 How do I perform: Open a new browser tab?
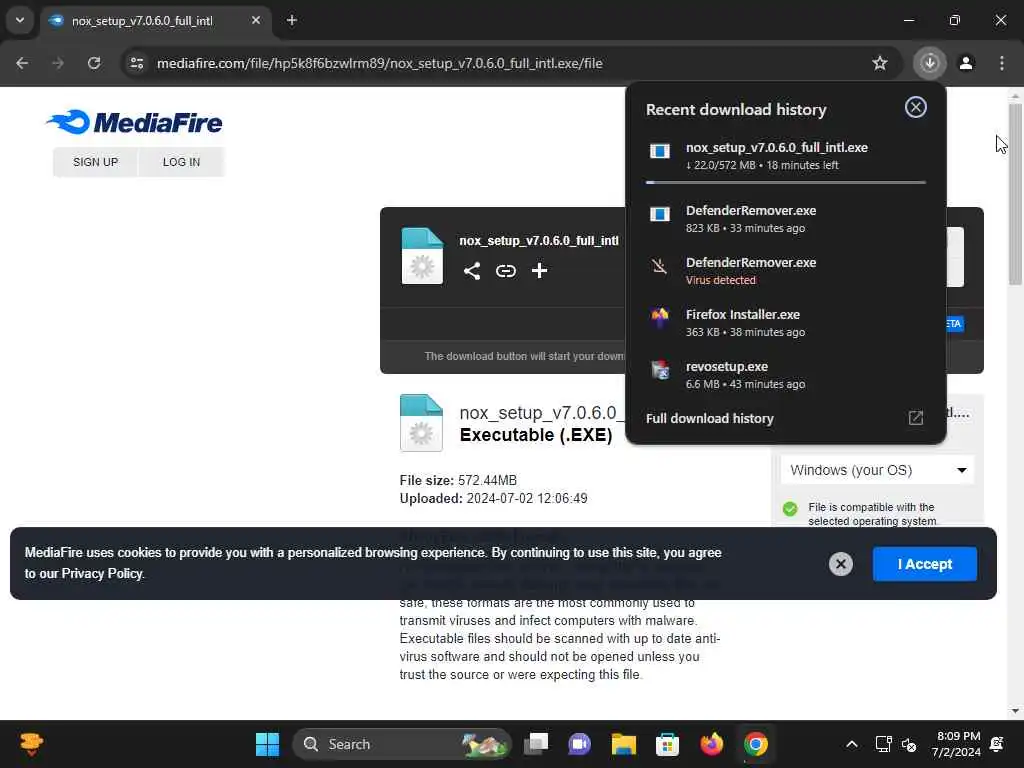pos(292,20)
